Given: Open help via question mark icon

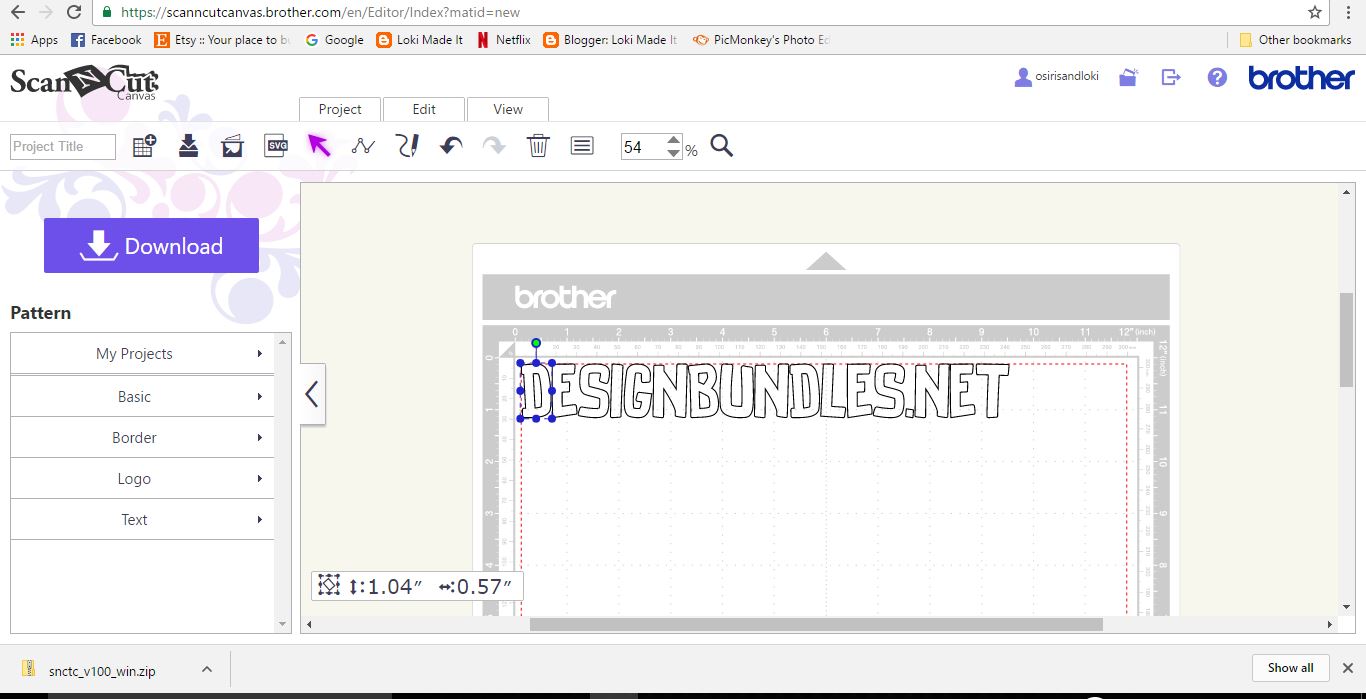Looking at the screenshot, I should tap(1217, 77).
